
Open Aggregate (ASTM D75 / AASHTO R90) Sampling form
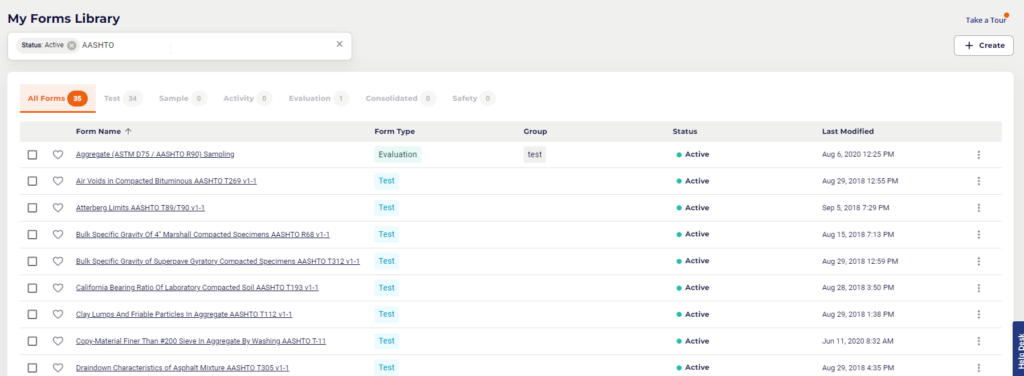point(155,155)
